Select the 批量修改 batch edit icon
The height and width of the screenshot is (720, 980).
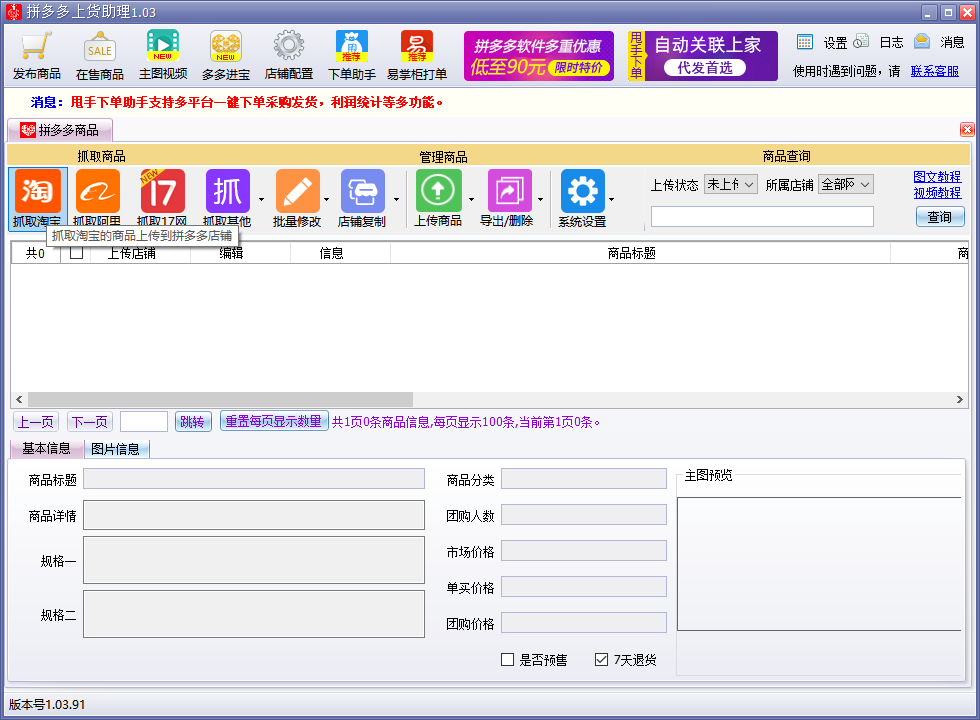click(x=297, y=192)
